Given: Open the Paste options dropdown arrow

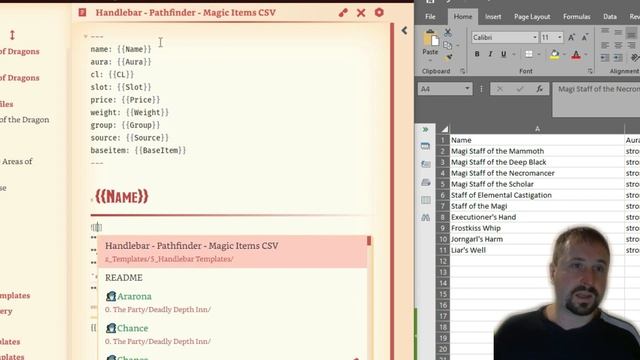Looking at the screenshot, I should click(430, 60).
